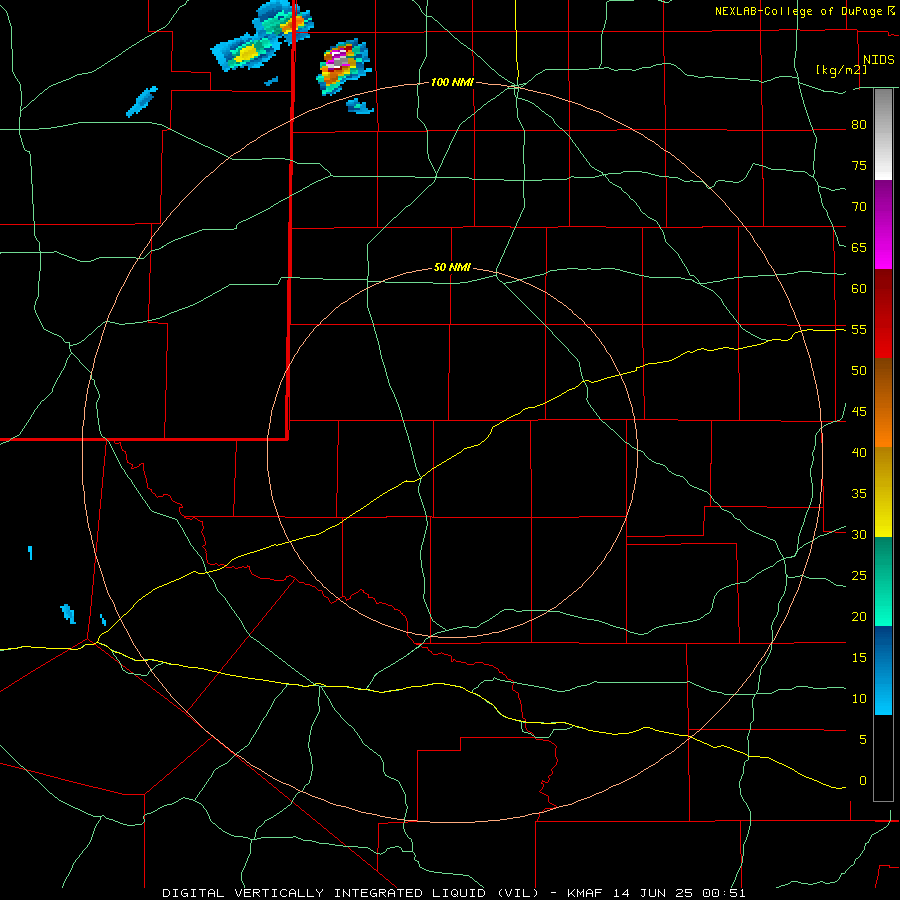900x900 pixels.
Task: Click the 0 value on the legend
Action: pos(863,781)
